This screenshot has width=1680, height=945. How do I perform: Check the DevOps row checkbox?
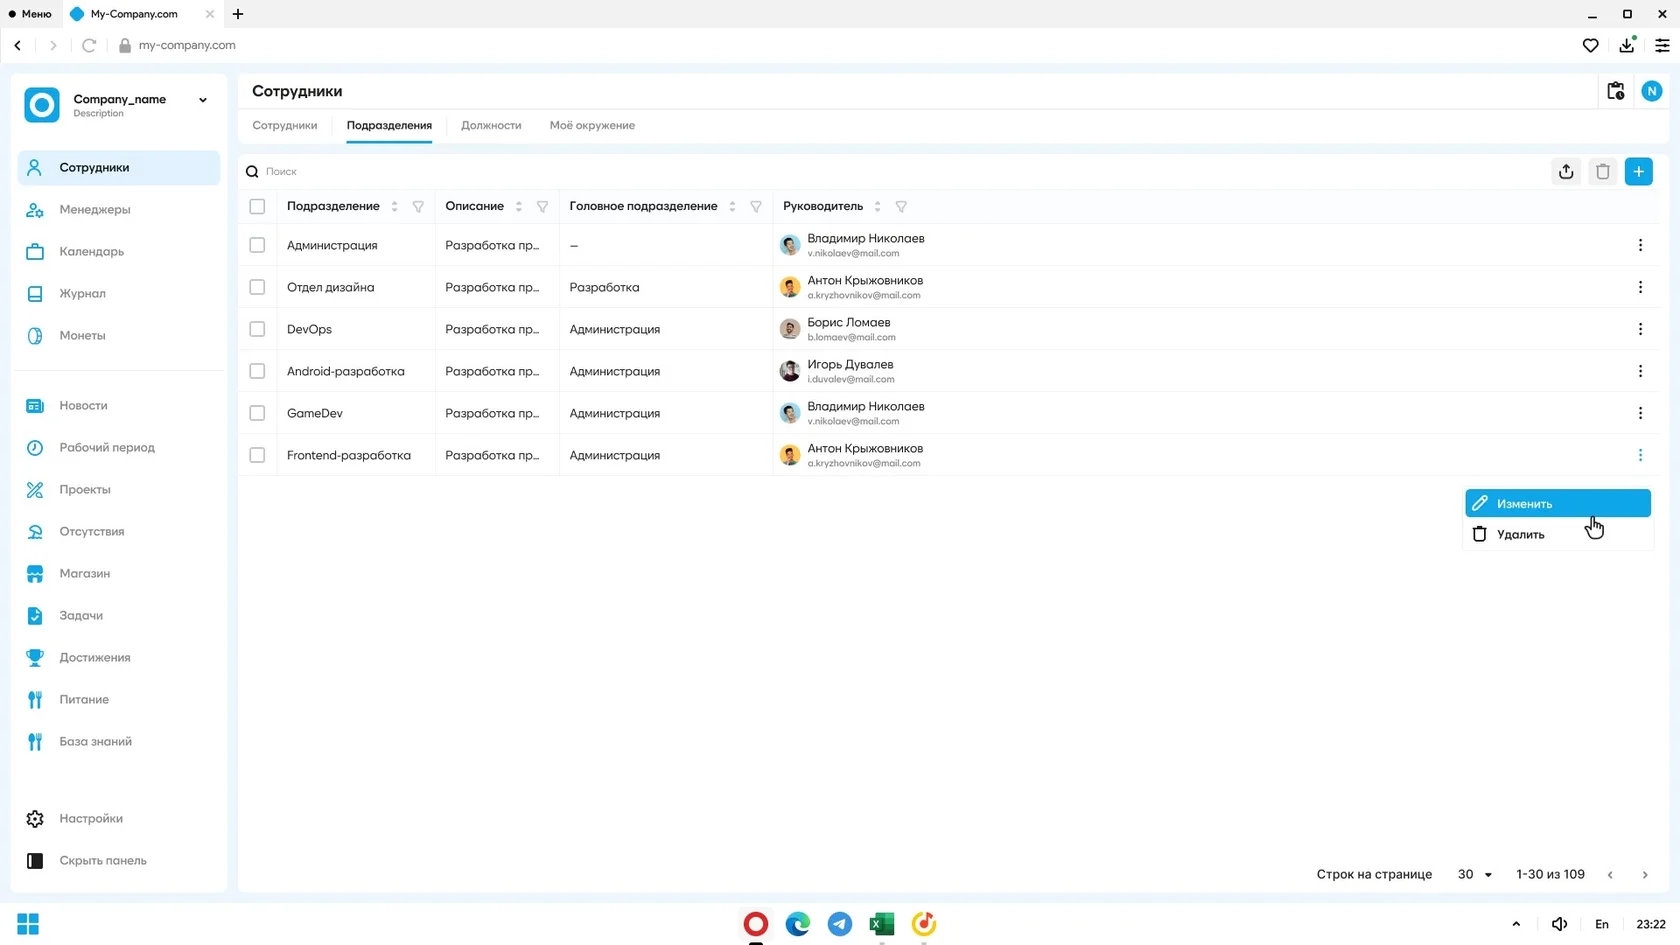257,329
